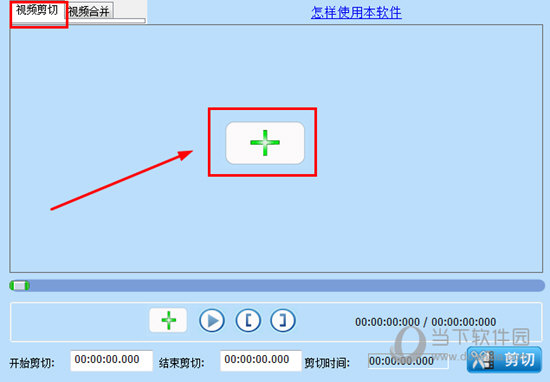Click the 结束剪切 label
Viewport: 550px width, 382px height.
point(182,363)
